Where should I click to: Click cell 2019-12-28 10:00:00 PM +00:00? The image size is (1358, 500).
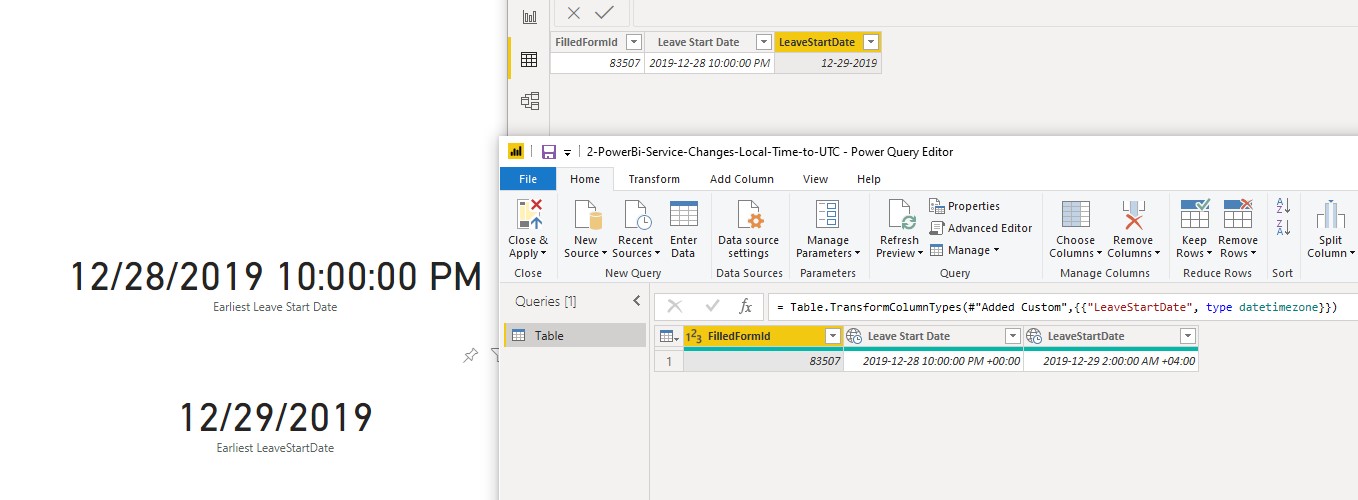[933, 361]
